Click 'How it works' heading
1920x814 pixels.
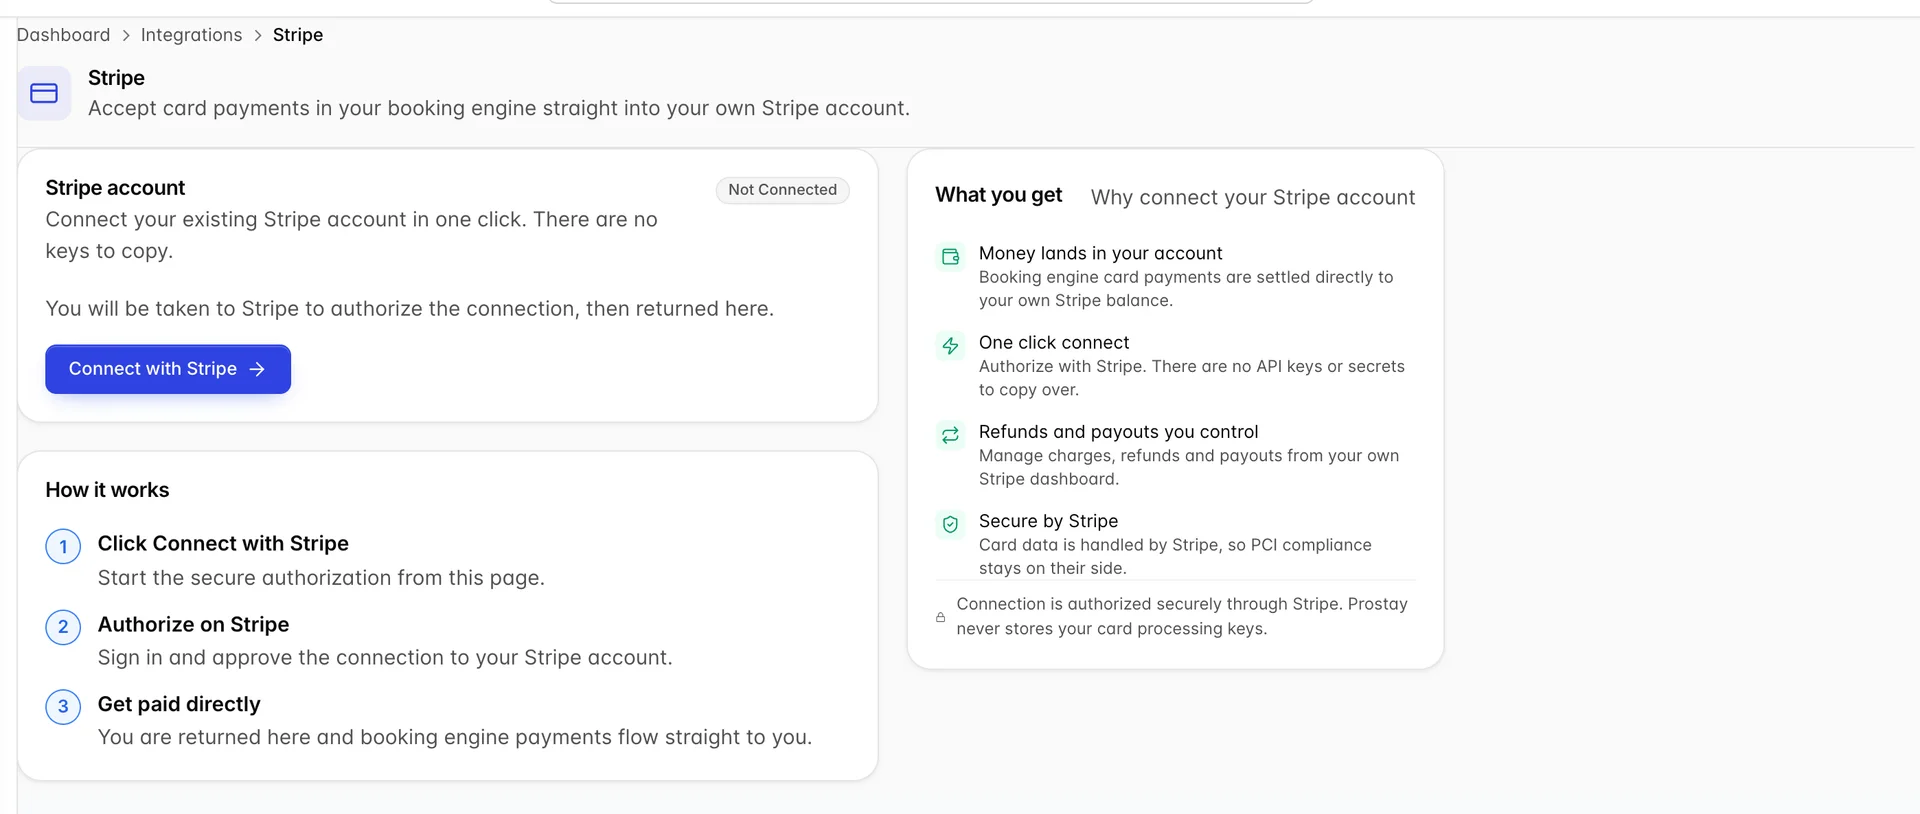tap(107, 490)
